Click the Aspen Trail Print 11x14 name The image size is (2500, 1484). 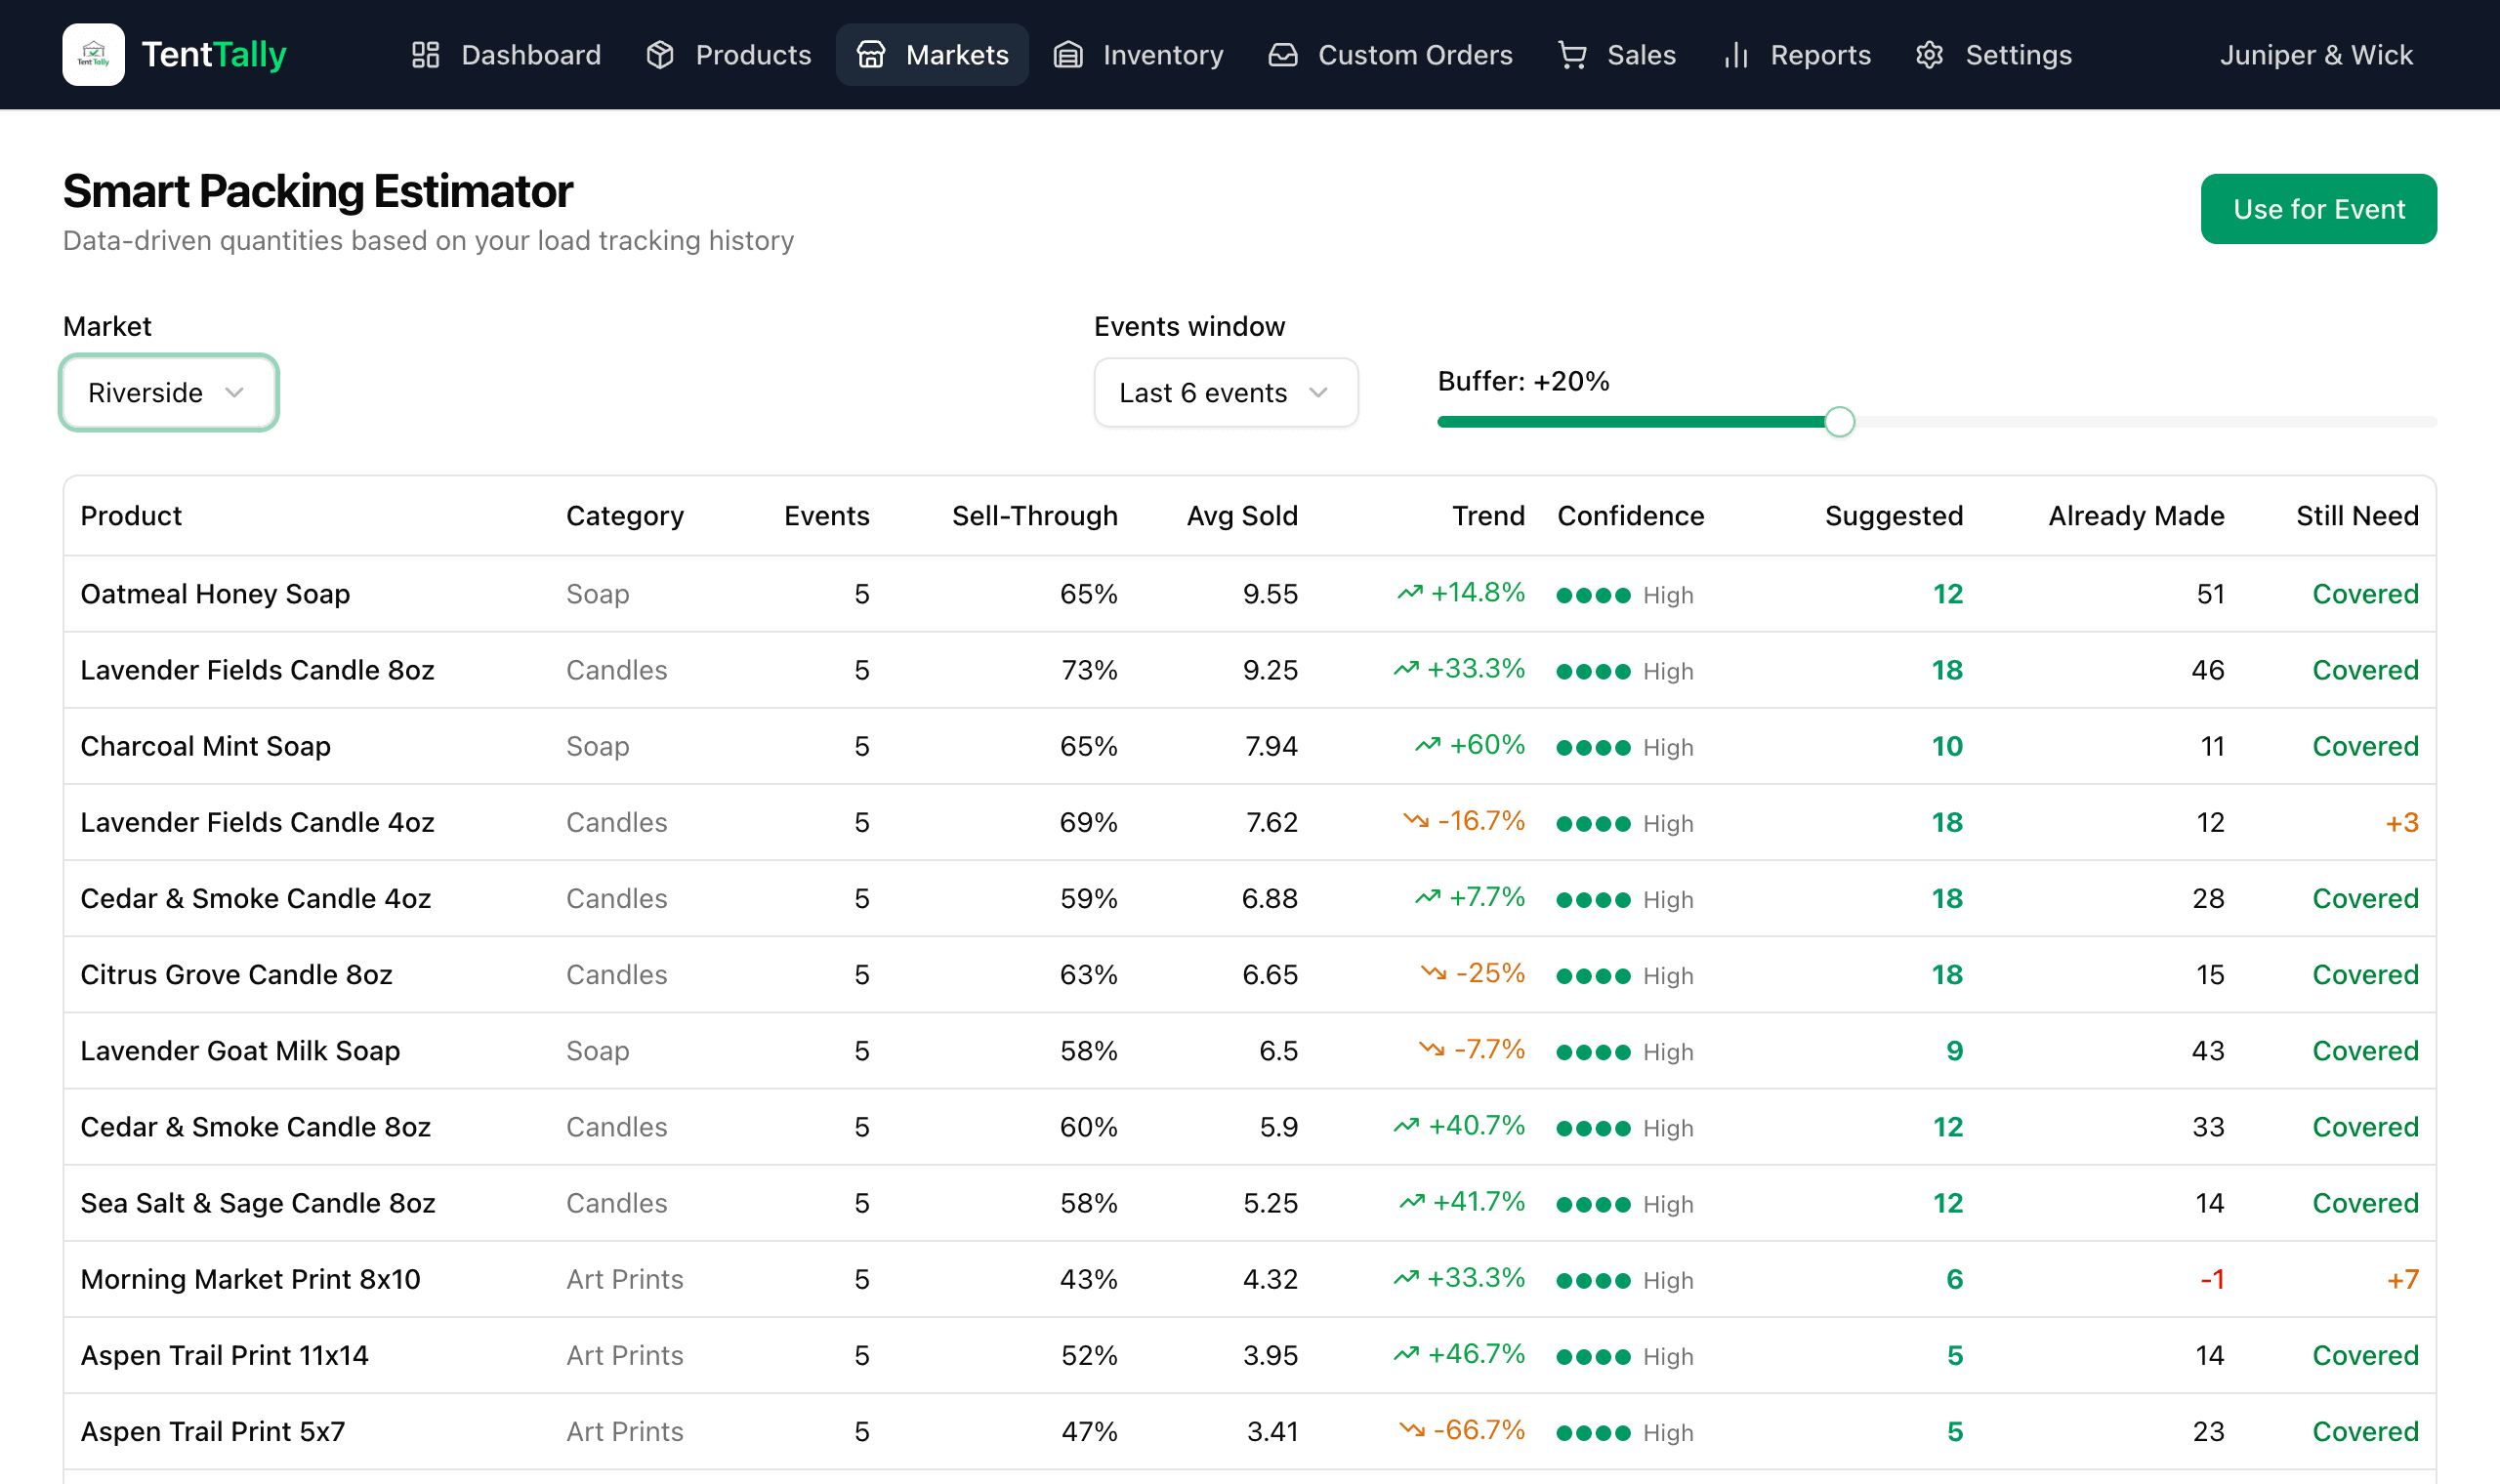coord(224,1356)
